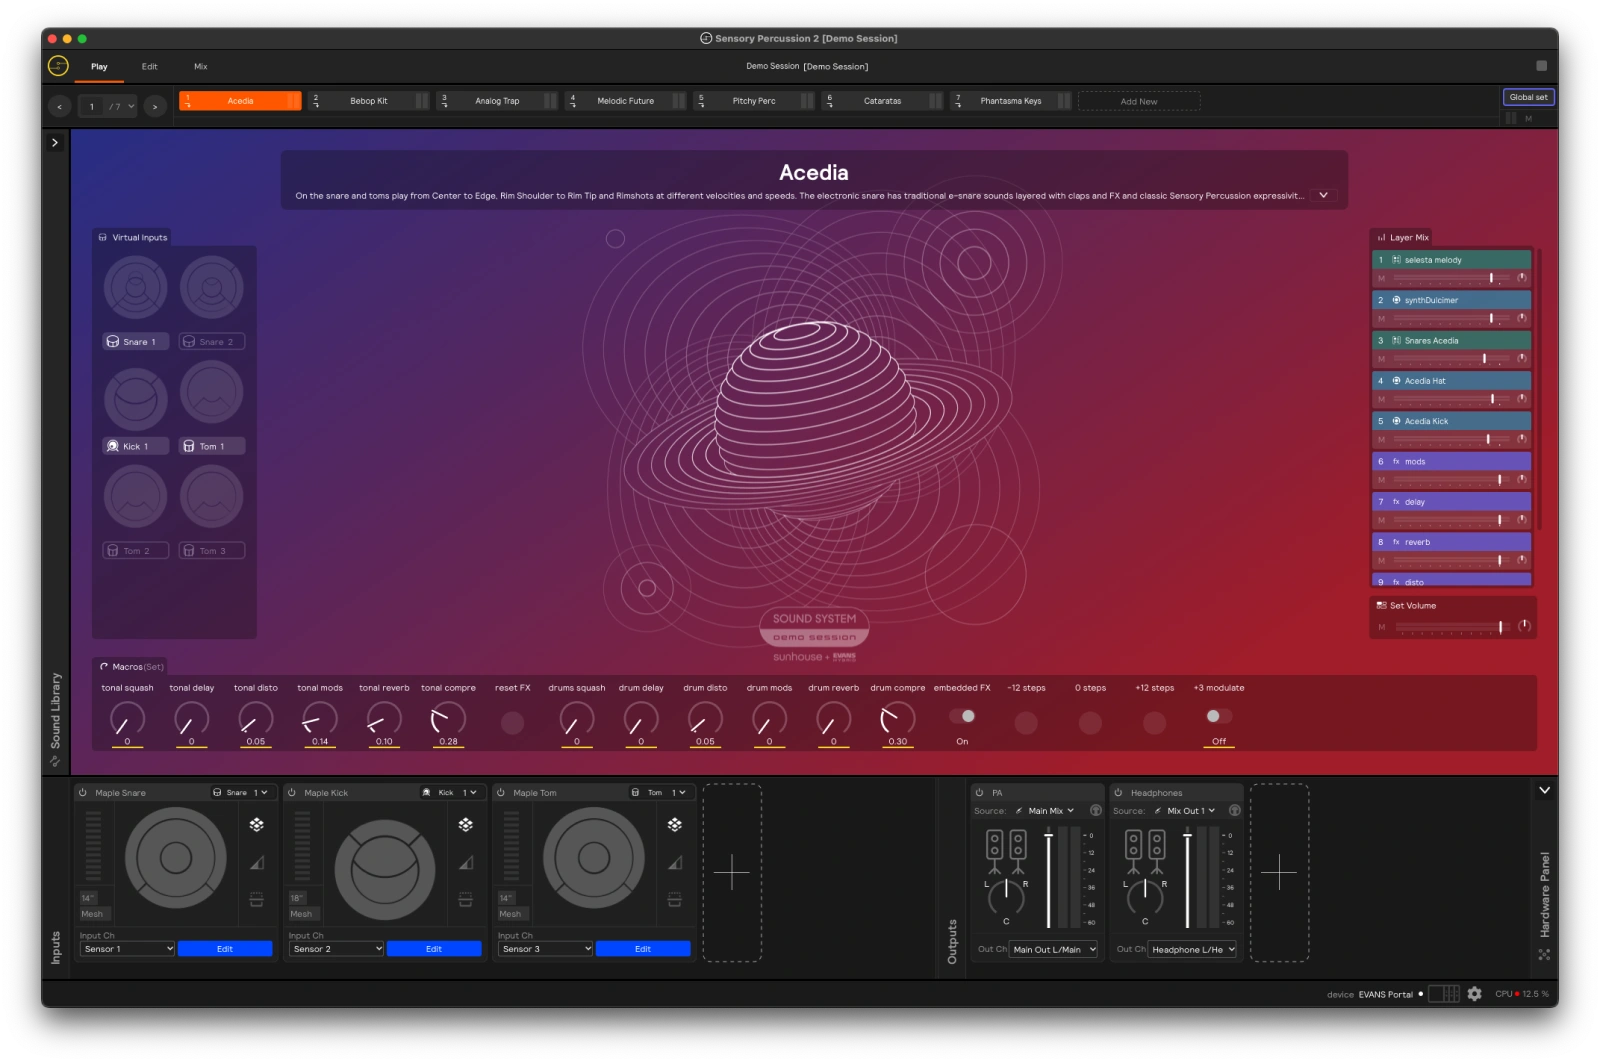Image resolution: width=1600 pixels, height=1063 pixels.
Task: Open Headphone L/He output channel dropdown
Action: click(1193, 950)
